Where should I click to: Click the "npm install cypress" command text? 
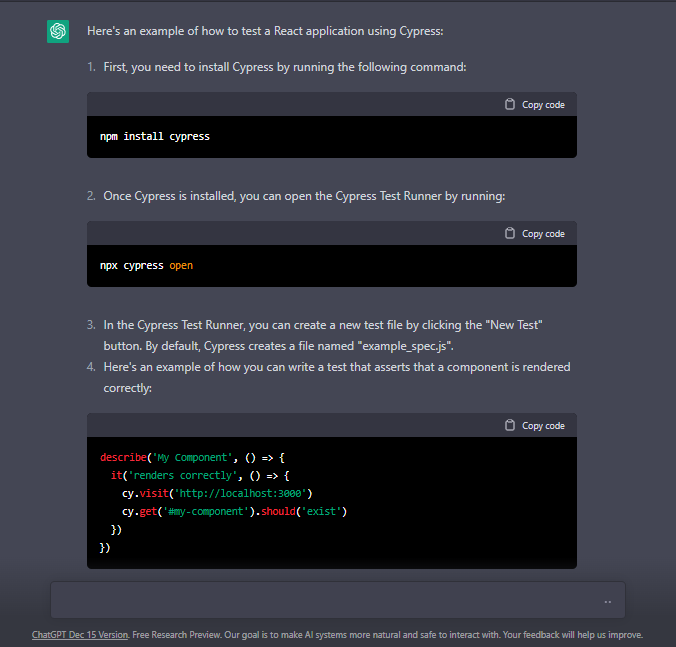155,137
